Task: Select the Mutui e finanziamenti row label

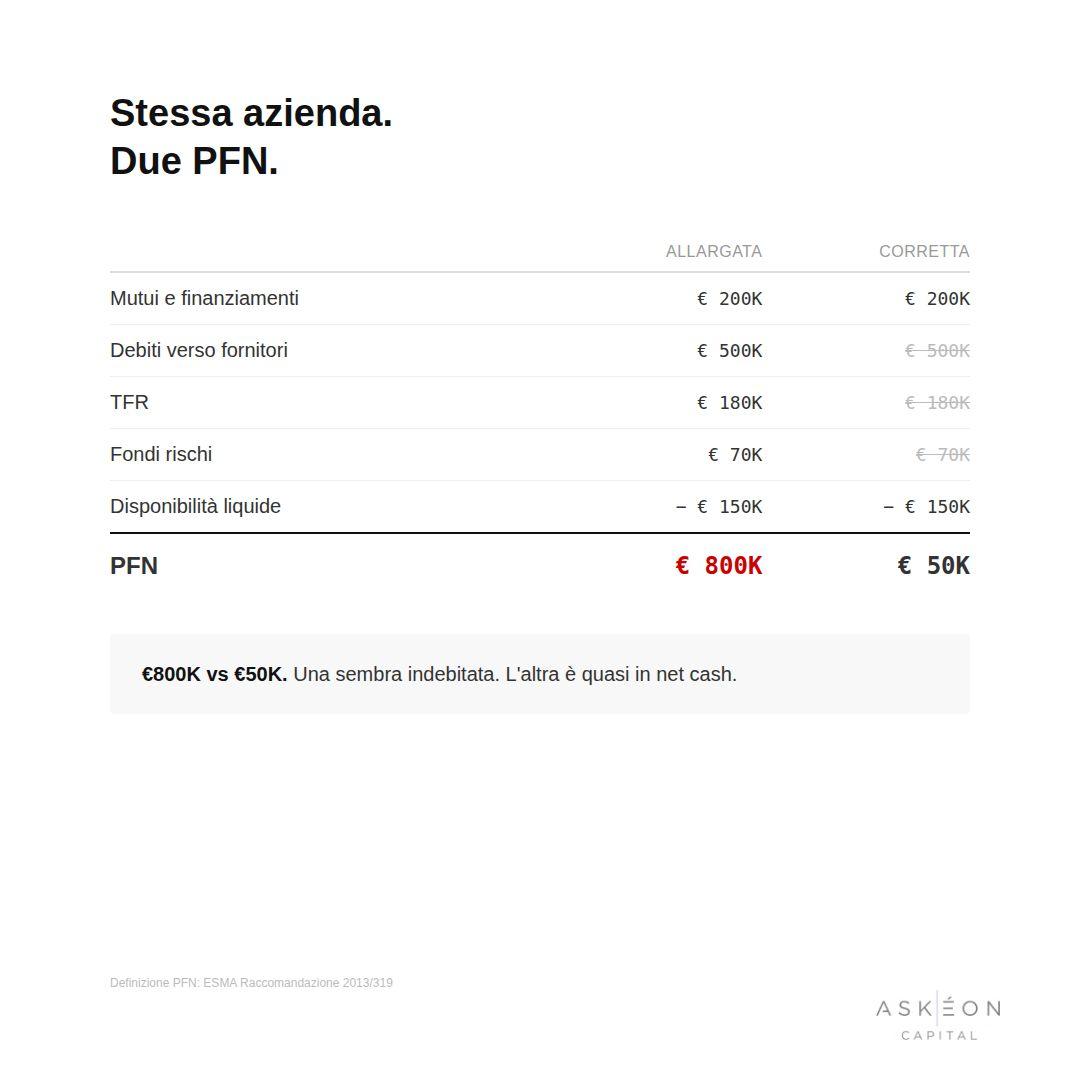Action: coord(204,298)
